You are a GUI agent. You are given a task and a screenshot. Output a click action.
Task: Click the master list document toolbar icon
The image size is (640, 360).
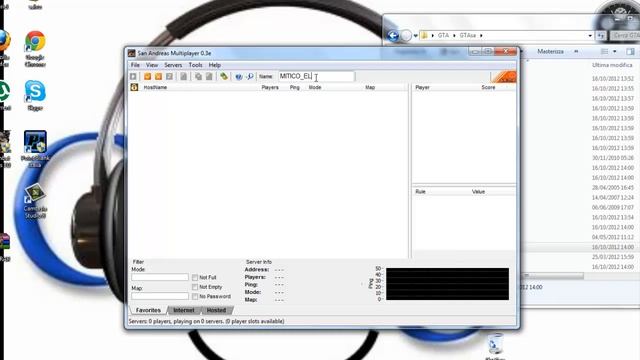pyautogui.click(x=184, y=76)
